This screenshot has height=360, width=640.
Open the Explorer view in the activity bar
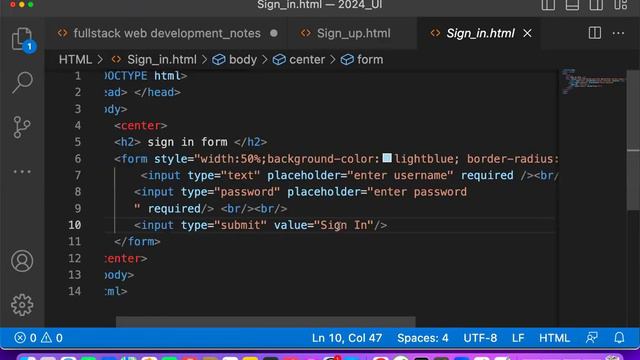tap(22, 39)
